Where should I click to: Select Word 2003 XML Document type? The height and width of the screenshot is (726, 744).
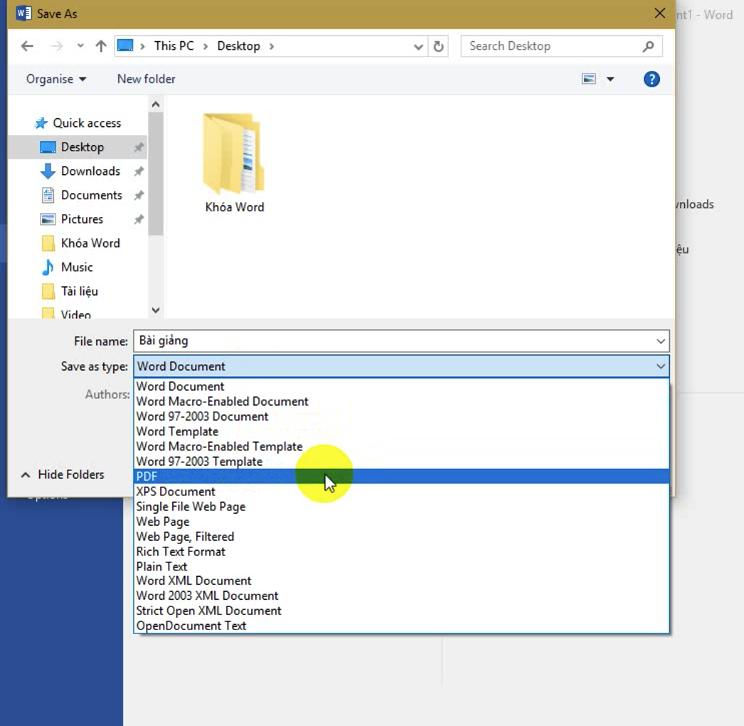[x=401, y=596]
